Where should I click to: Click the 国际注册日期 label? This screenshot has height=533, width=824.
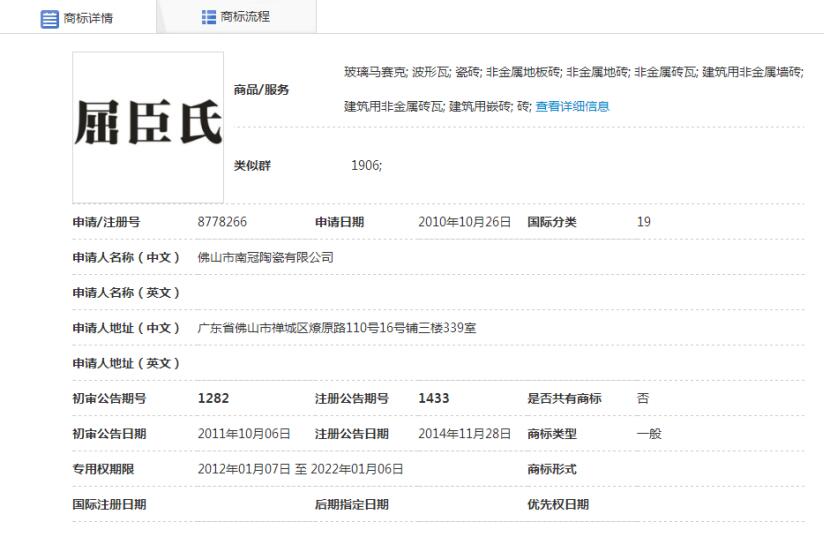point(109,504)
